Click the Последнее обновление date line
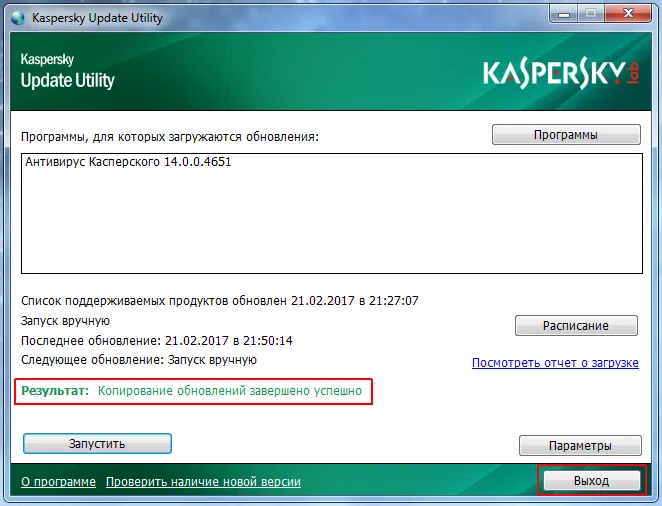The height and width of the screenshot is (506, 662). click(157, 340)
